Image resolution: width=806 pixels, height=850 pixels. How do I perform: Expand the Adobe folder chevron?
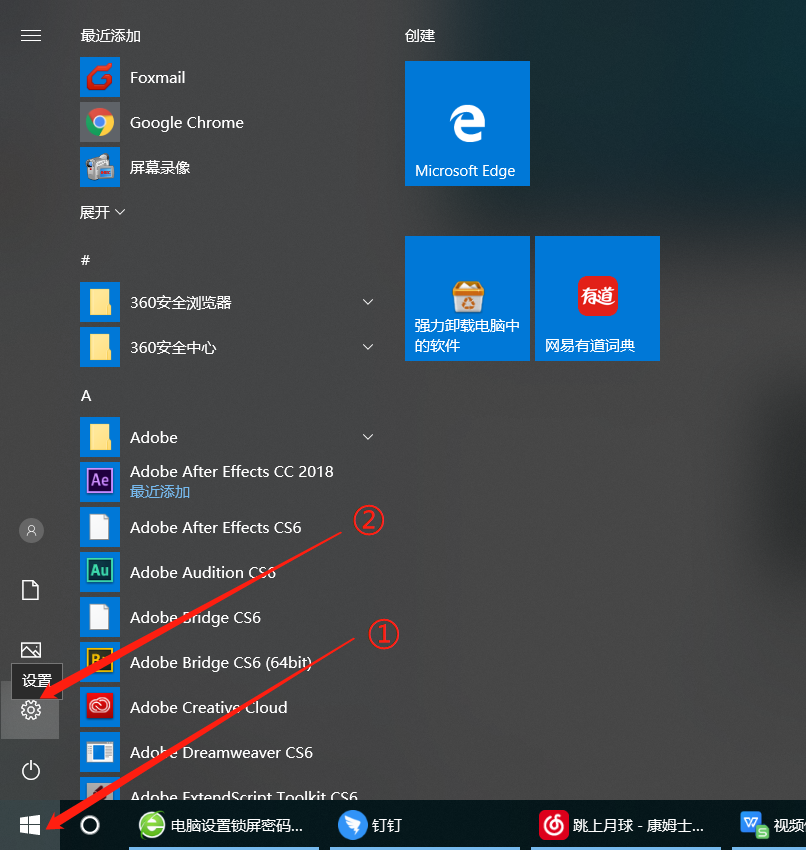(x=368, y=437)
